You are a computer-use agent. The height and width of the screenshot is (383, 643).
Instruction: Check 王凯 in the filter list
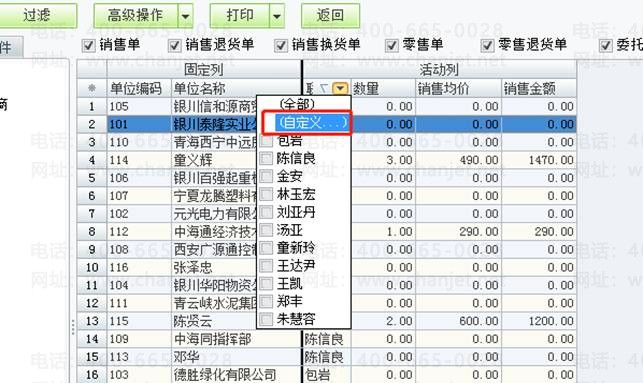tap(266, 283)
